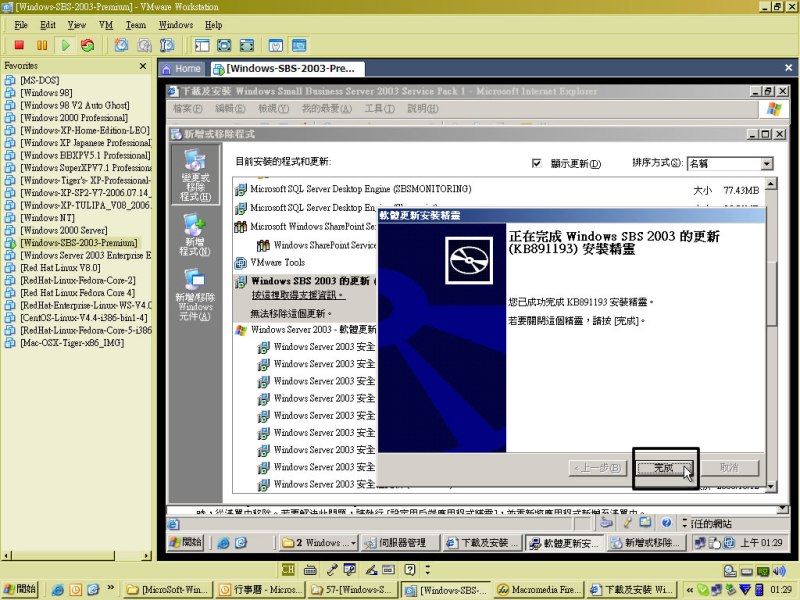Click the guest 開始 Start button

coord(186,542)
